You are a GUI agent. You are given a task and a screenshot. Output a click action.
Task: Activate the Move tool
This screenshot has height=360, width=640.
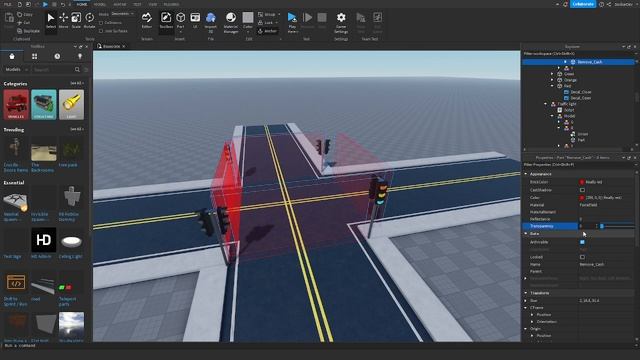[63, 20]
